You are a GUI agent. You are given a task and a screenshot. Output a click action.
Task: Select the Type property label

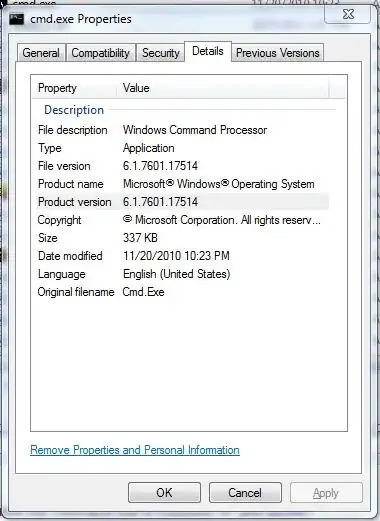click(x=50, y=148)
